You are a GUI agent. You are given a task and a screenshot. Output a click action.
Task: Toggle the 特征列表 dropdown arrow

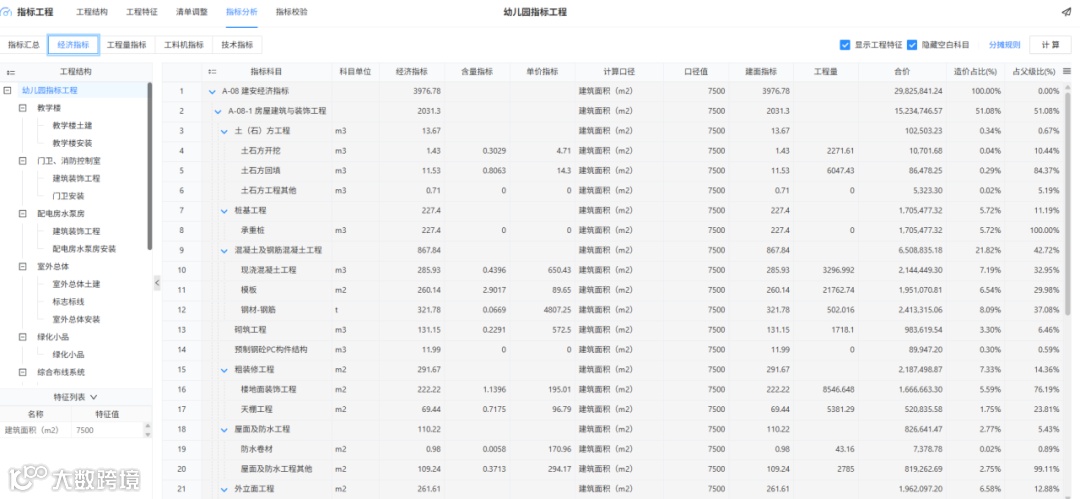pos(94,397)
